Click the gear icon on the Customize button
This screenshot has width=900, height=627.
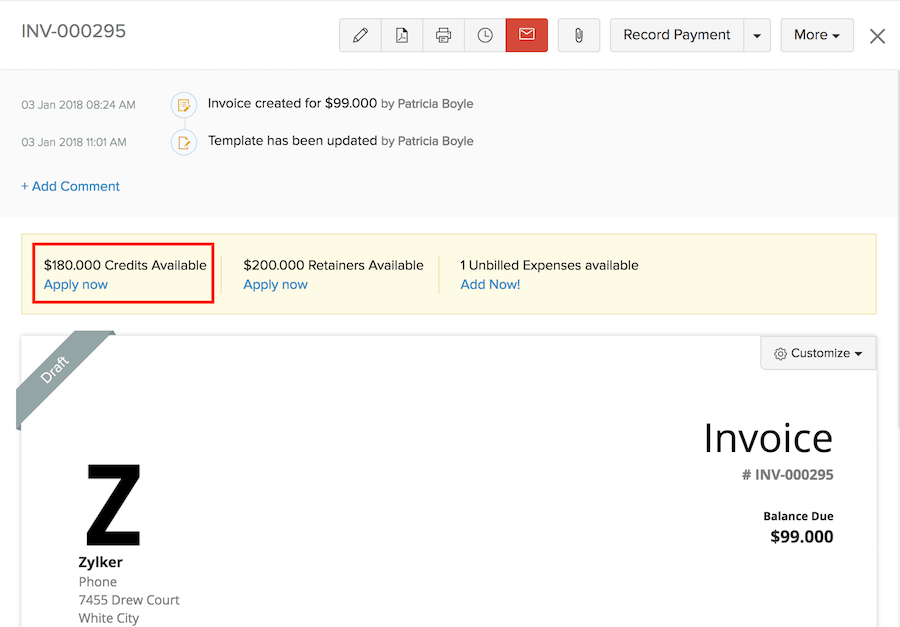(x=781, y=352)
